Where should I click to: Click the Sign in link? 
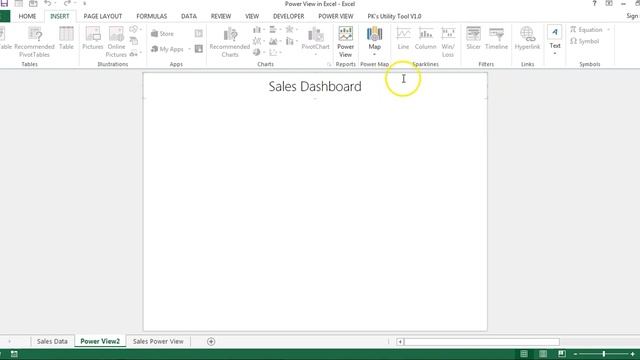pos(633,16)
